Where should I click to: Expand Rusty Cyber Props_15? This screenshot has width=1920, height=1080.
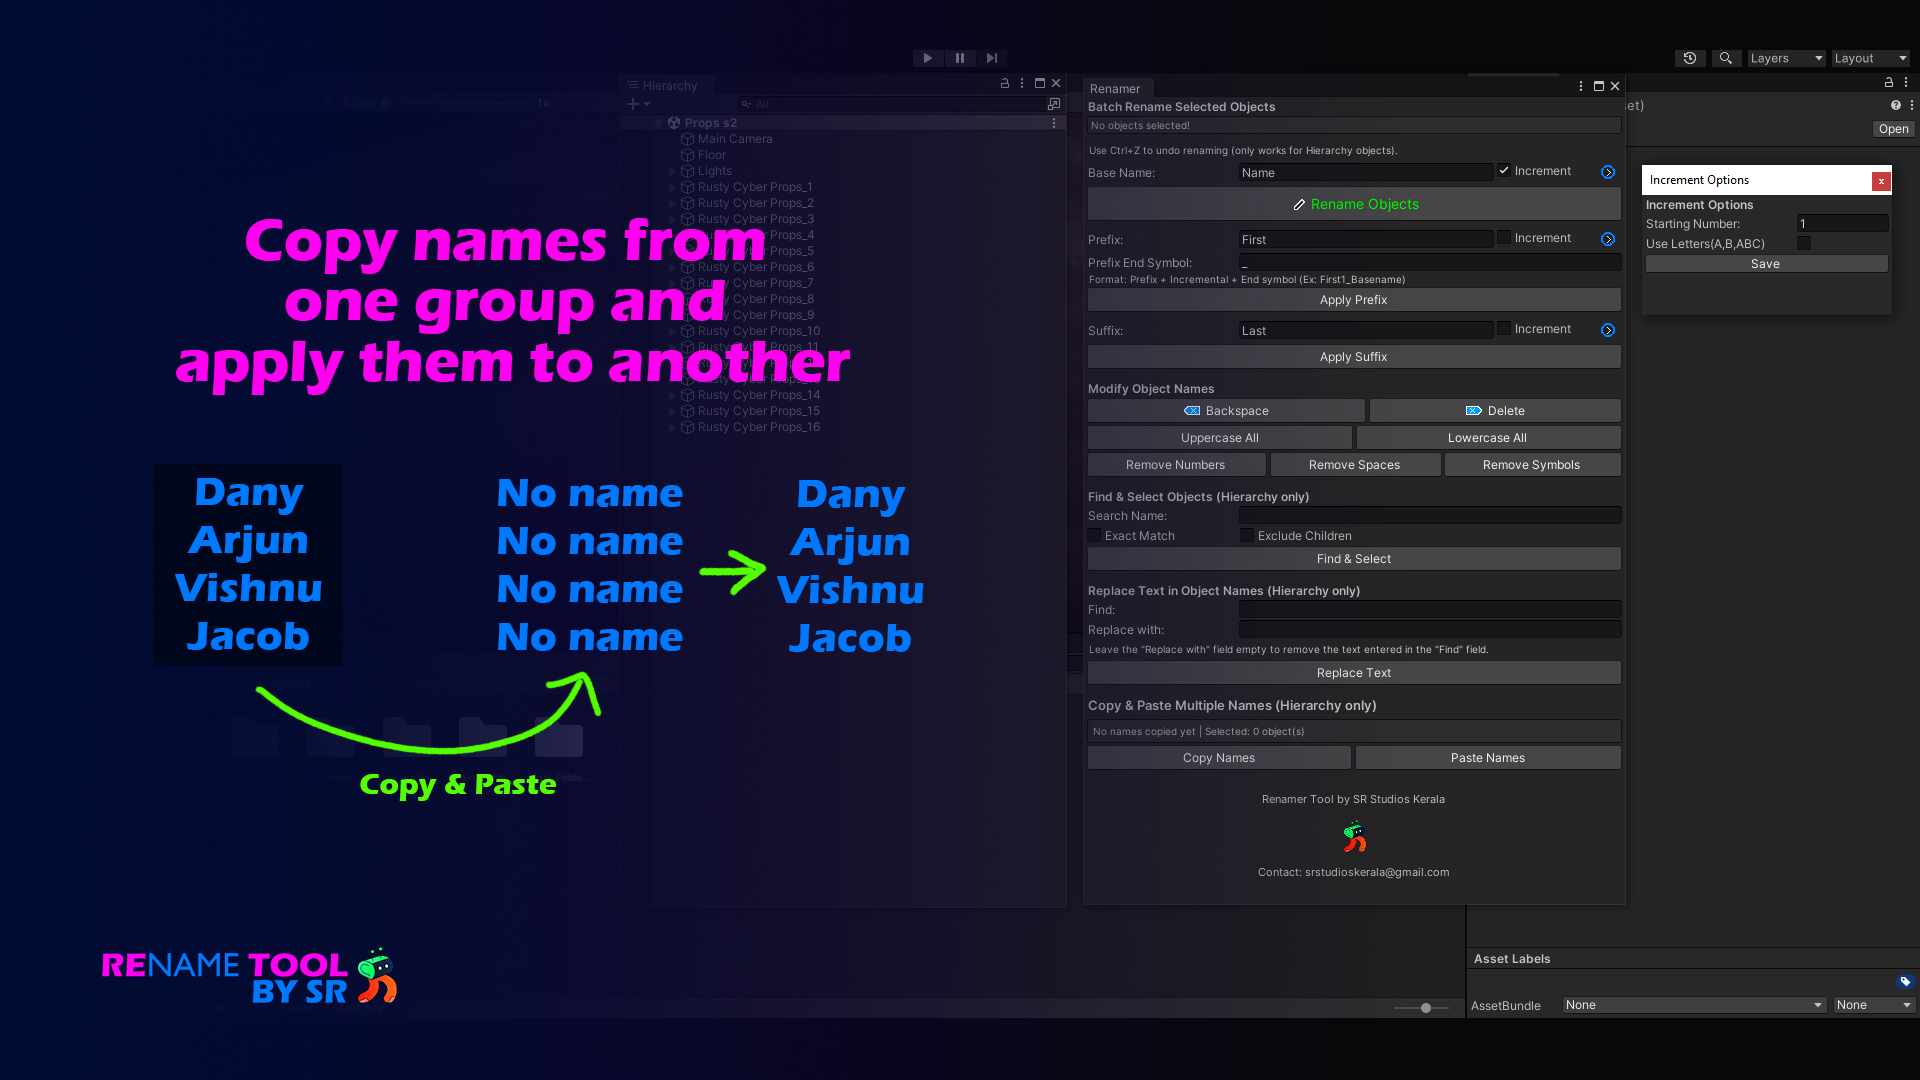click(x=672, y=411)
